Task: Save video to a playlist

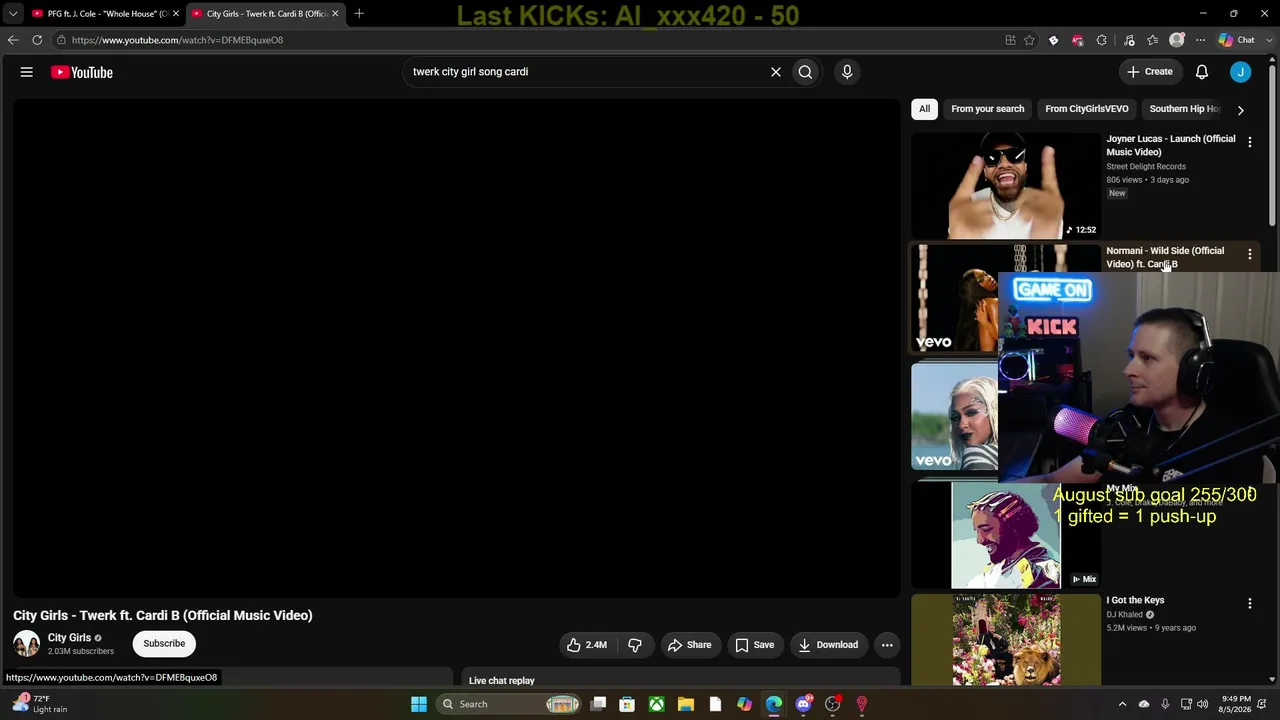Action: tap(755, 645)
